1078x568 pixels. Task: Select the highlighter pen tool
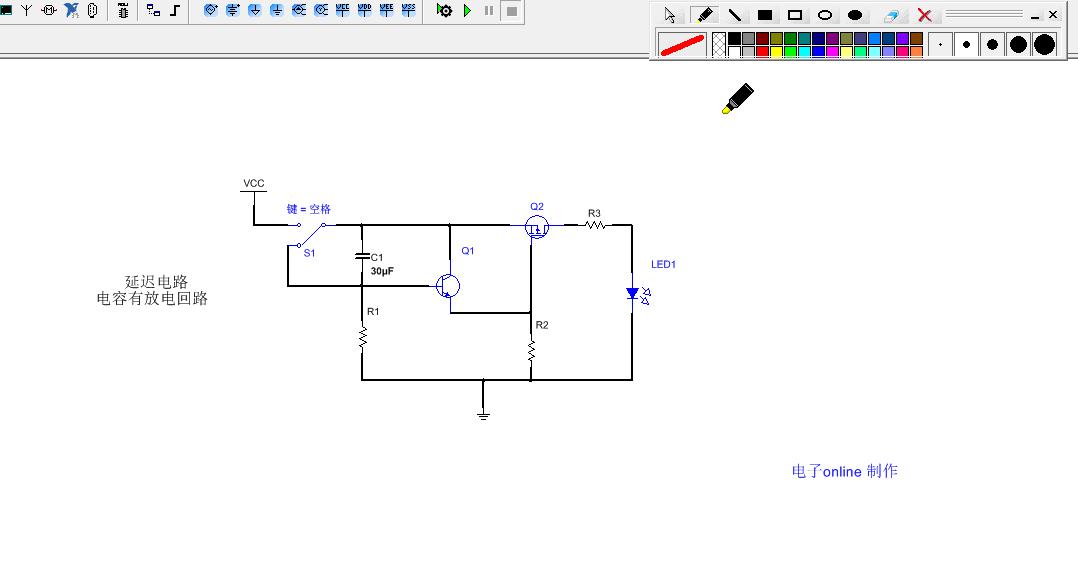click(705, 15)
